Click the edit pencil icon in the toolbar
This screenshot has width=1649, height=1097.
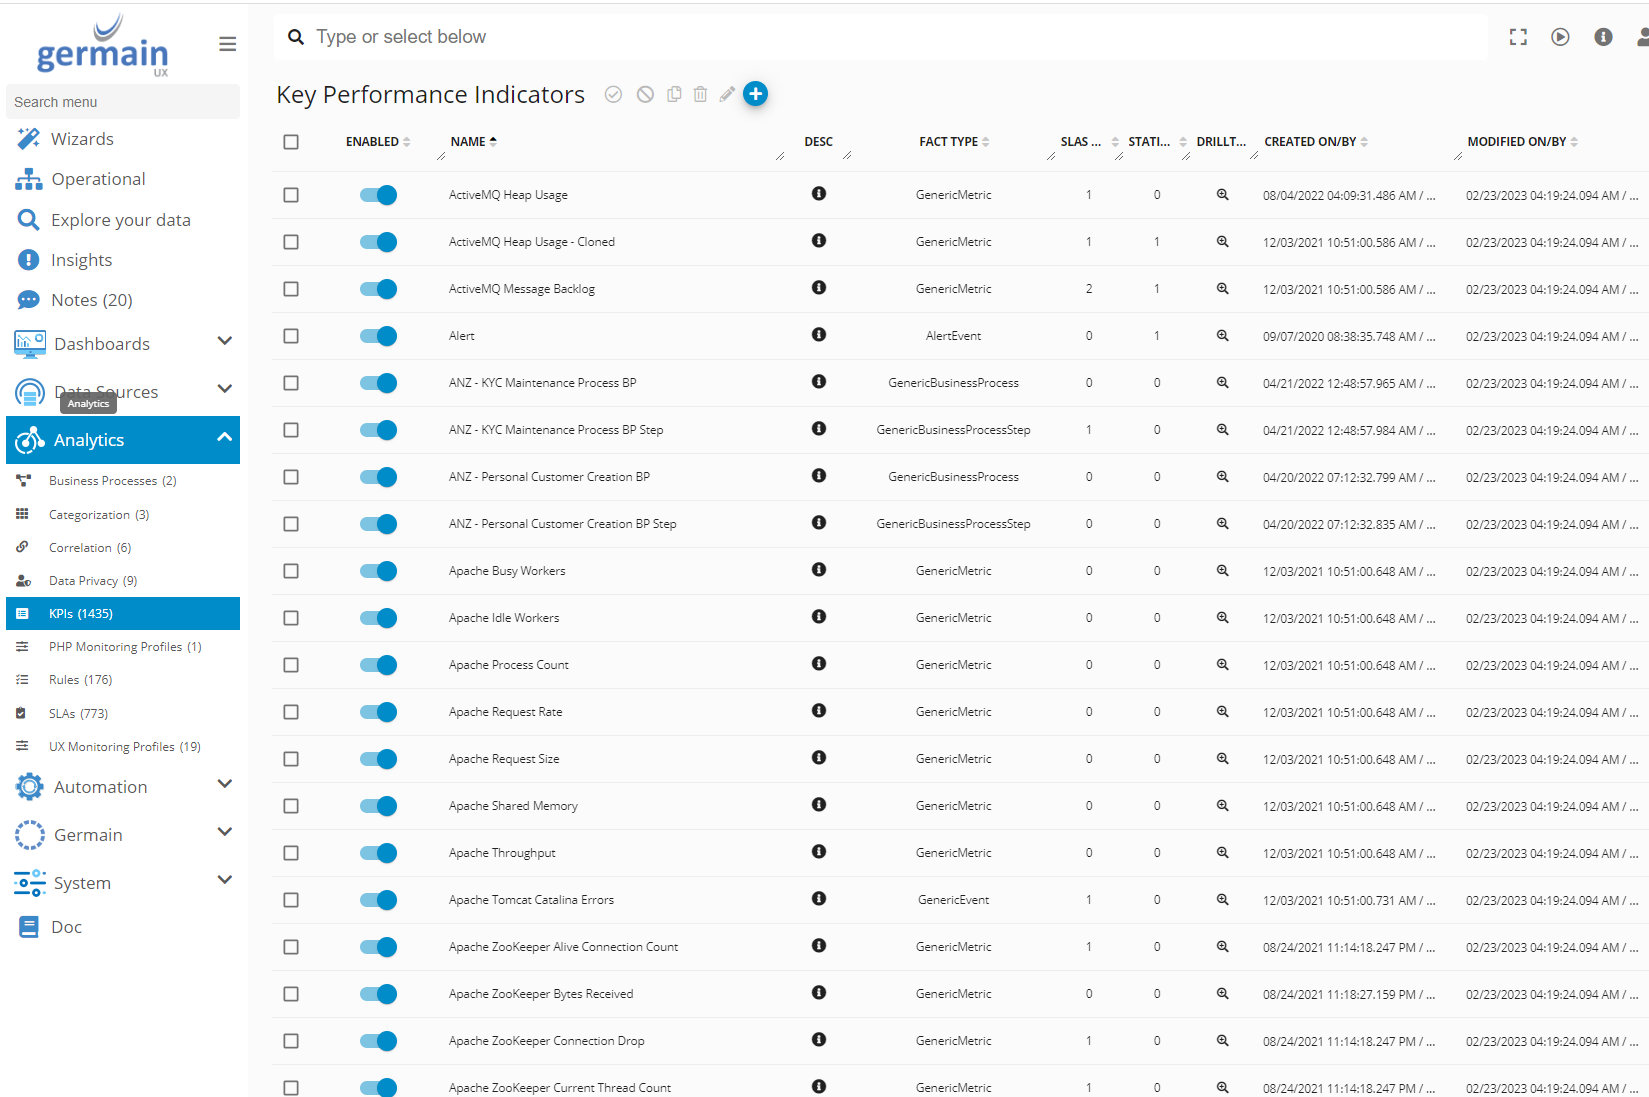coord(727,94)
